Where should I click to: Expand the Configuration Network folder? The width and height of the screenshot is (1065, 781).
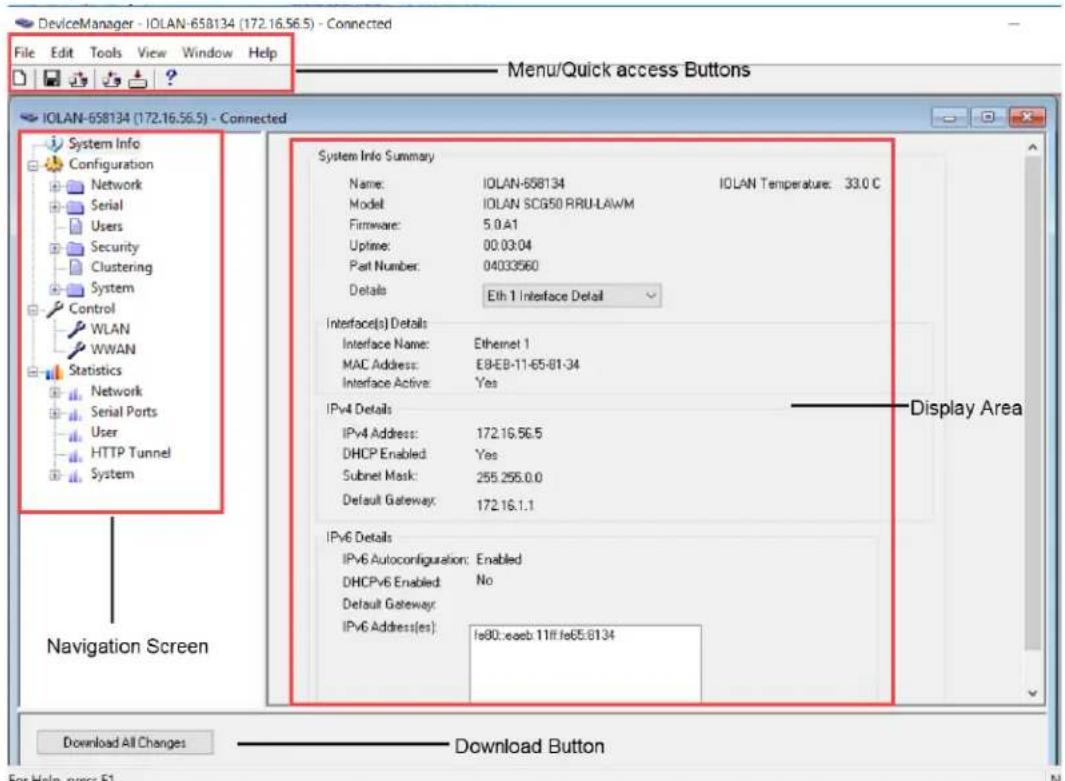55,186
